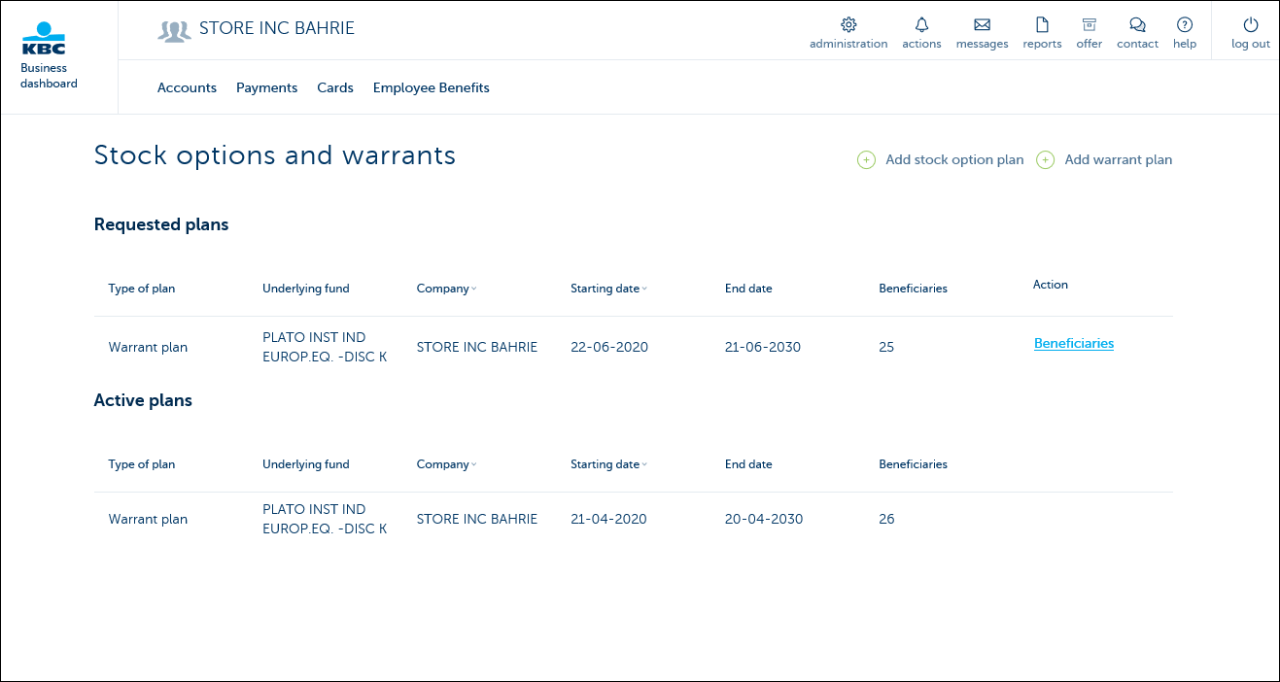Screen dimensions: 1280x682
Task: View the reports document icon
Action: [1041, 24]
